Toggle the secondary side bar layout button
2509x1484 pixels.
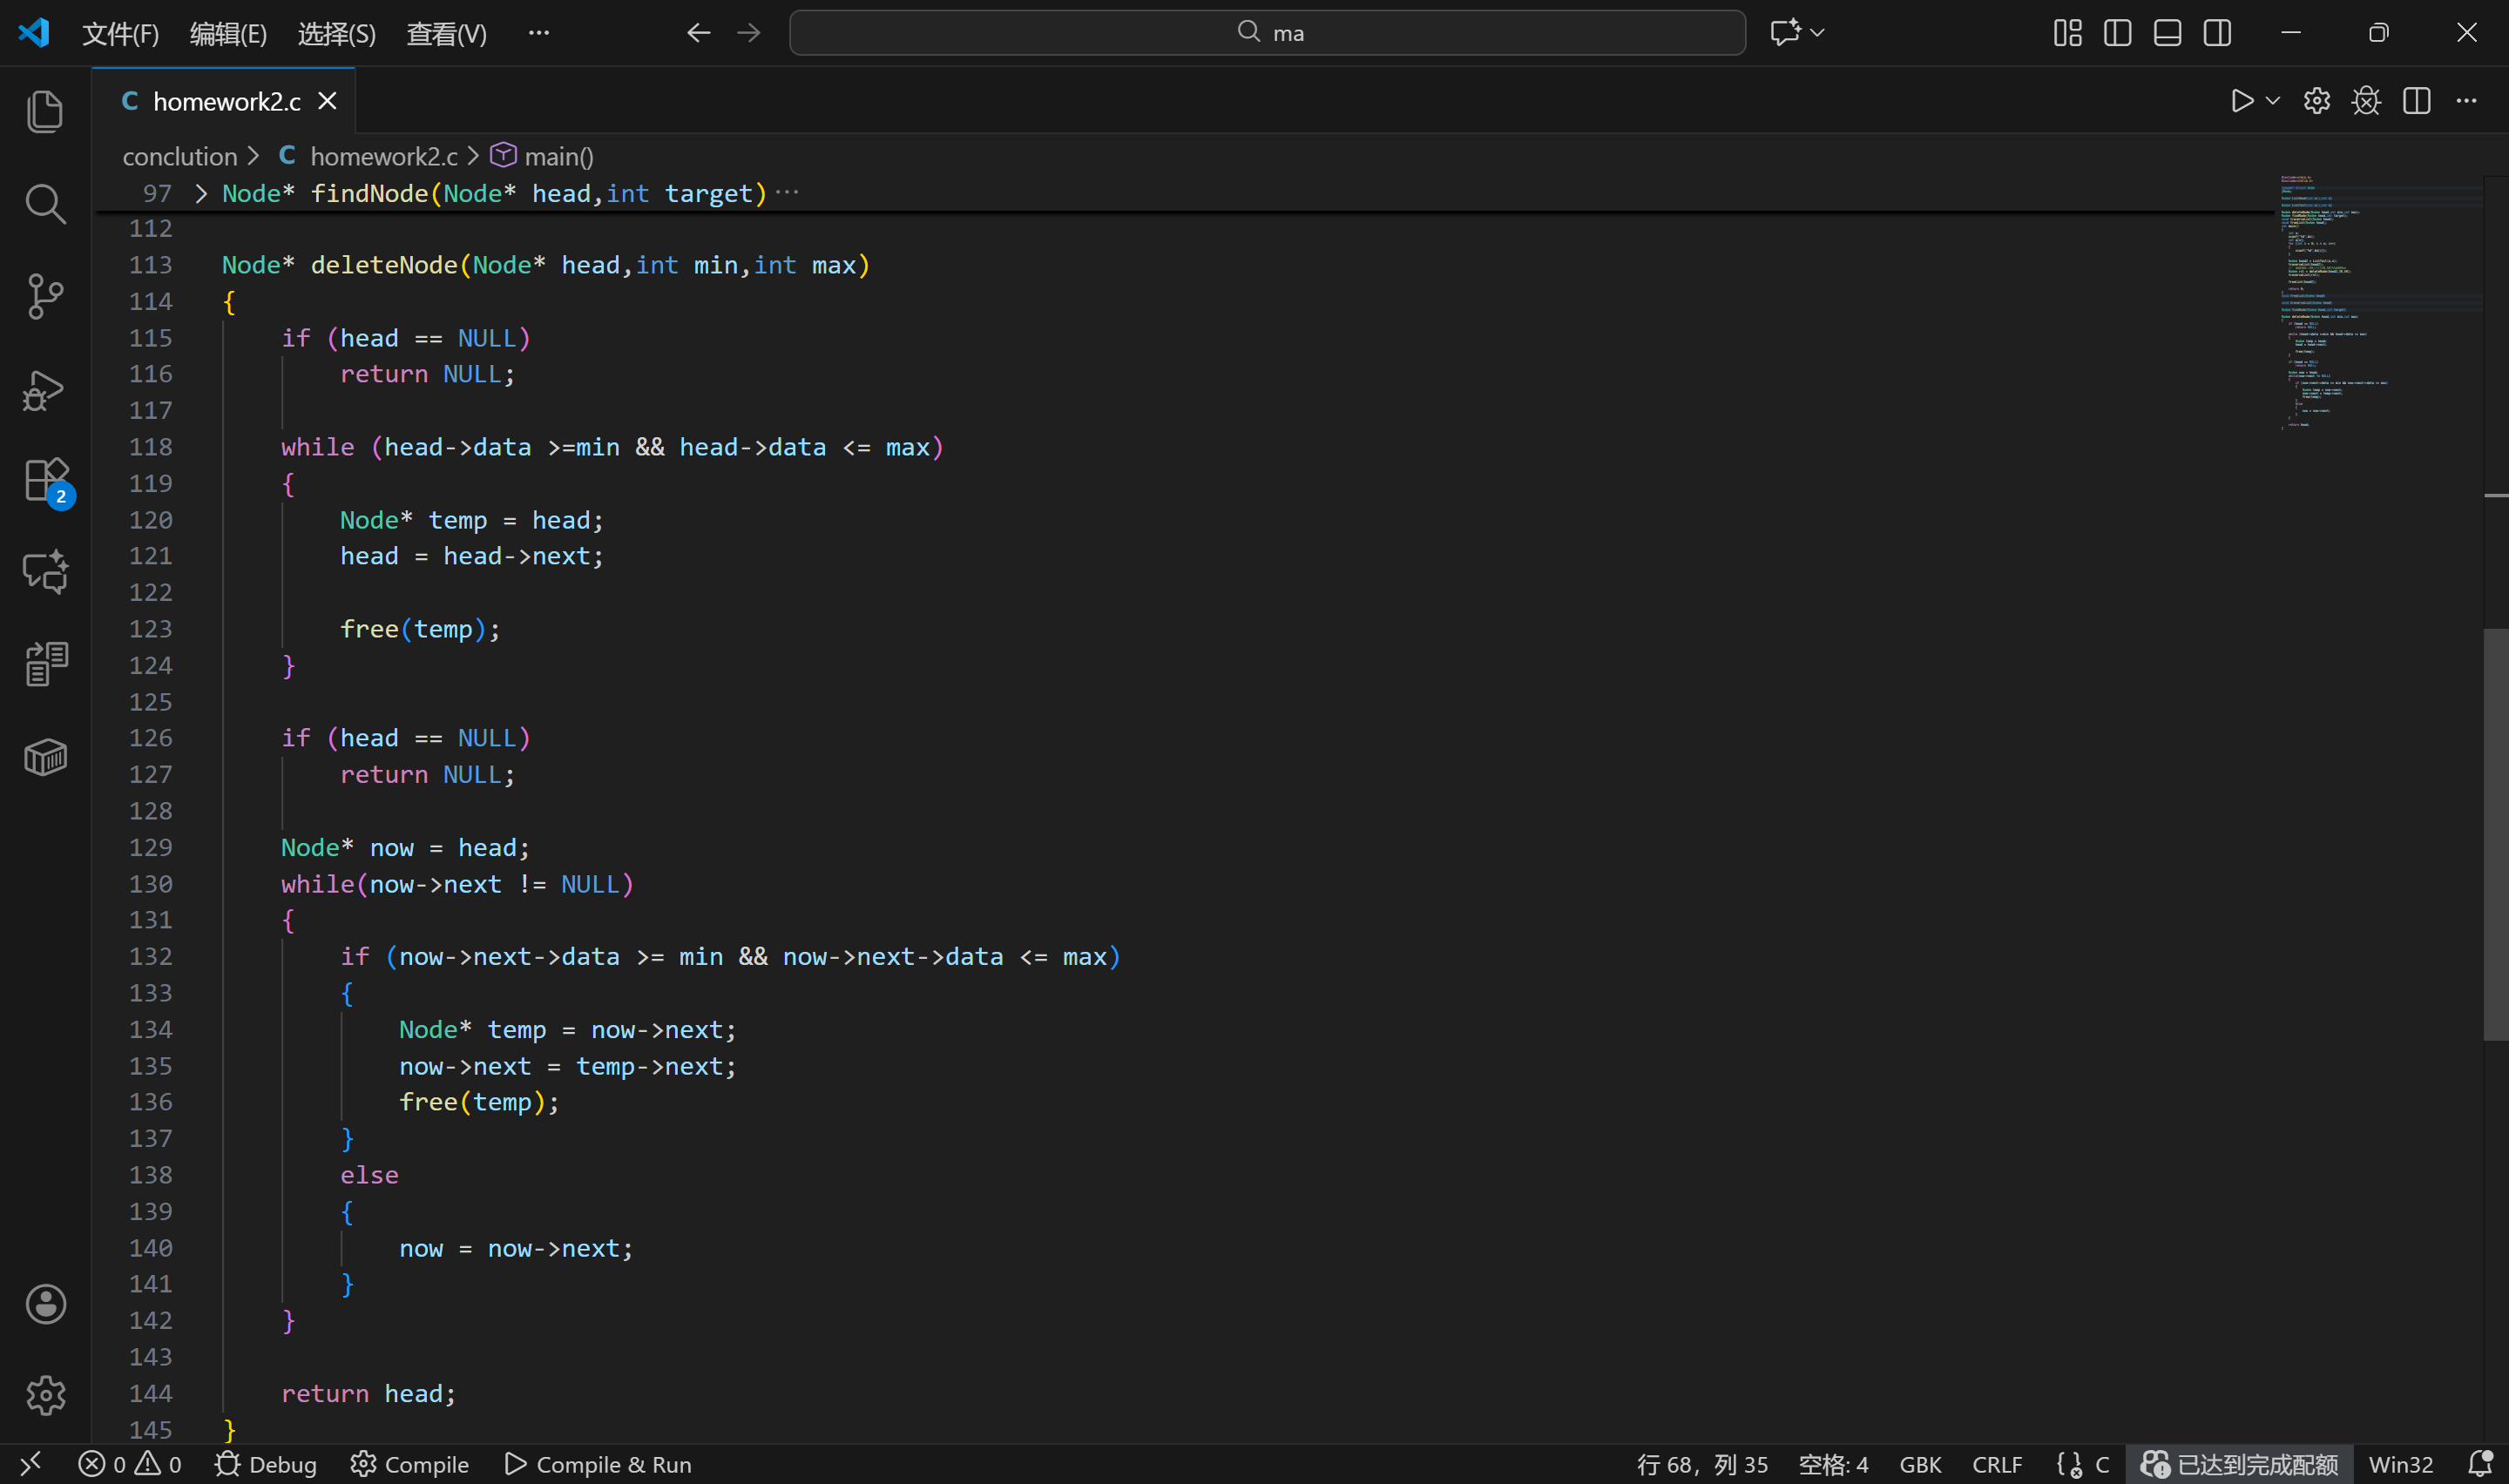(x=2217, y=33)
